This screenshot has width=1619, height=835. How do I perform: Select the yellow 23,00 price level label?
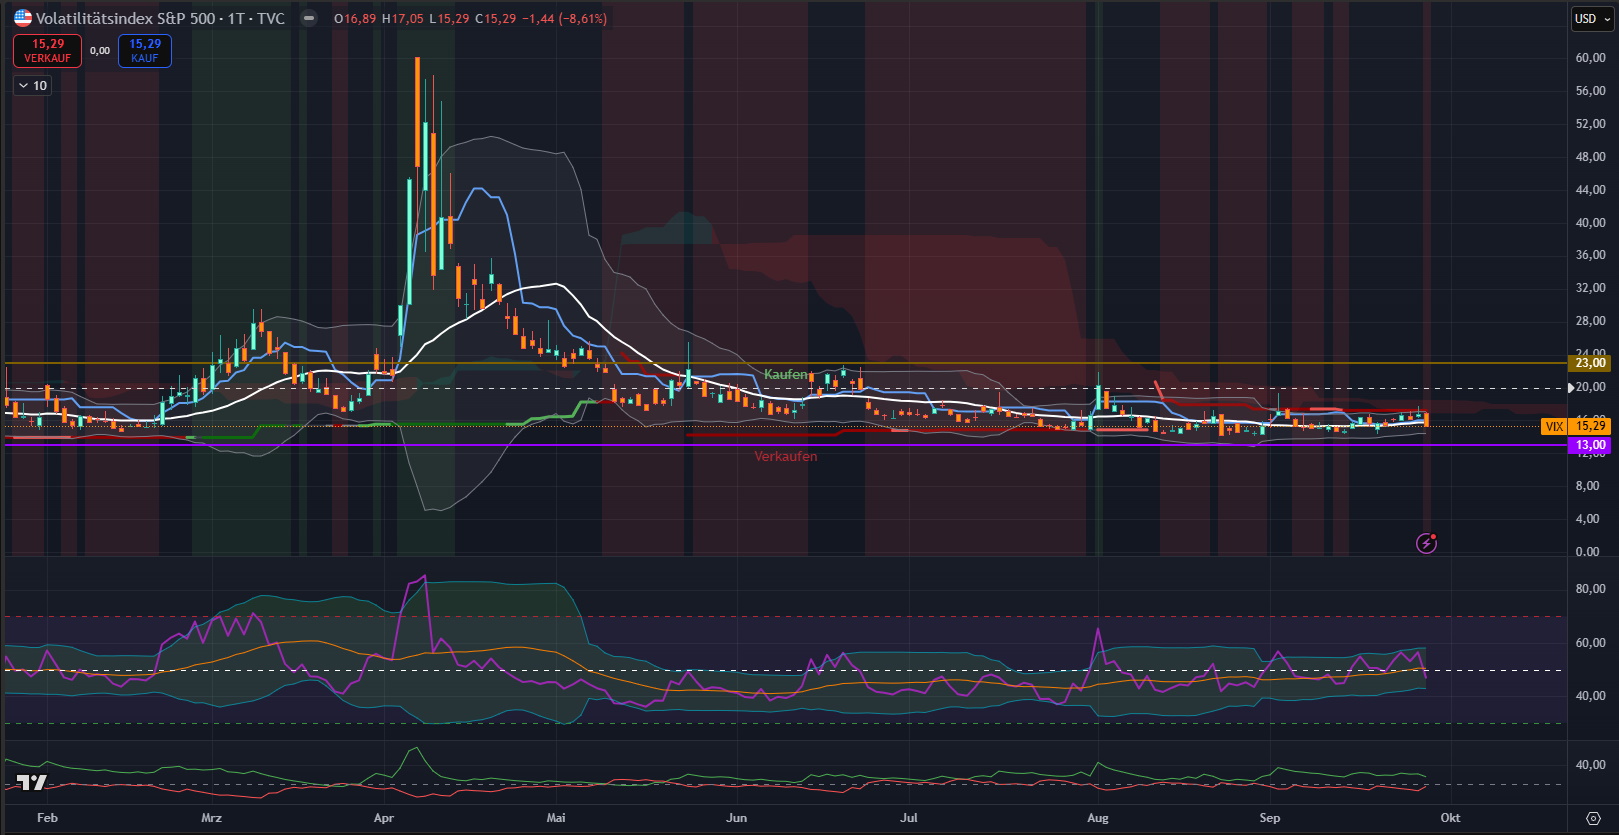1590,363
